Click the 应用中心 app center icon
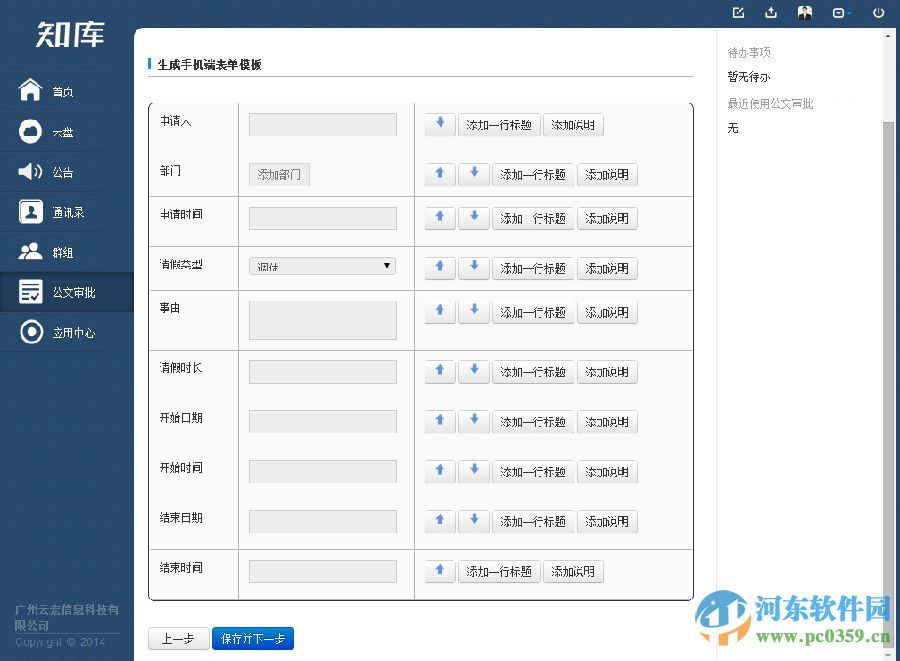Screen dimensions: 900x661 [x=34, y=332]
